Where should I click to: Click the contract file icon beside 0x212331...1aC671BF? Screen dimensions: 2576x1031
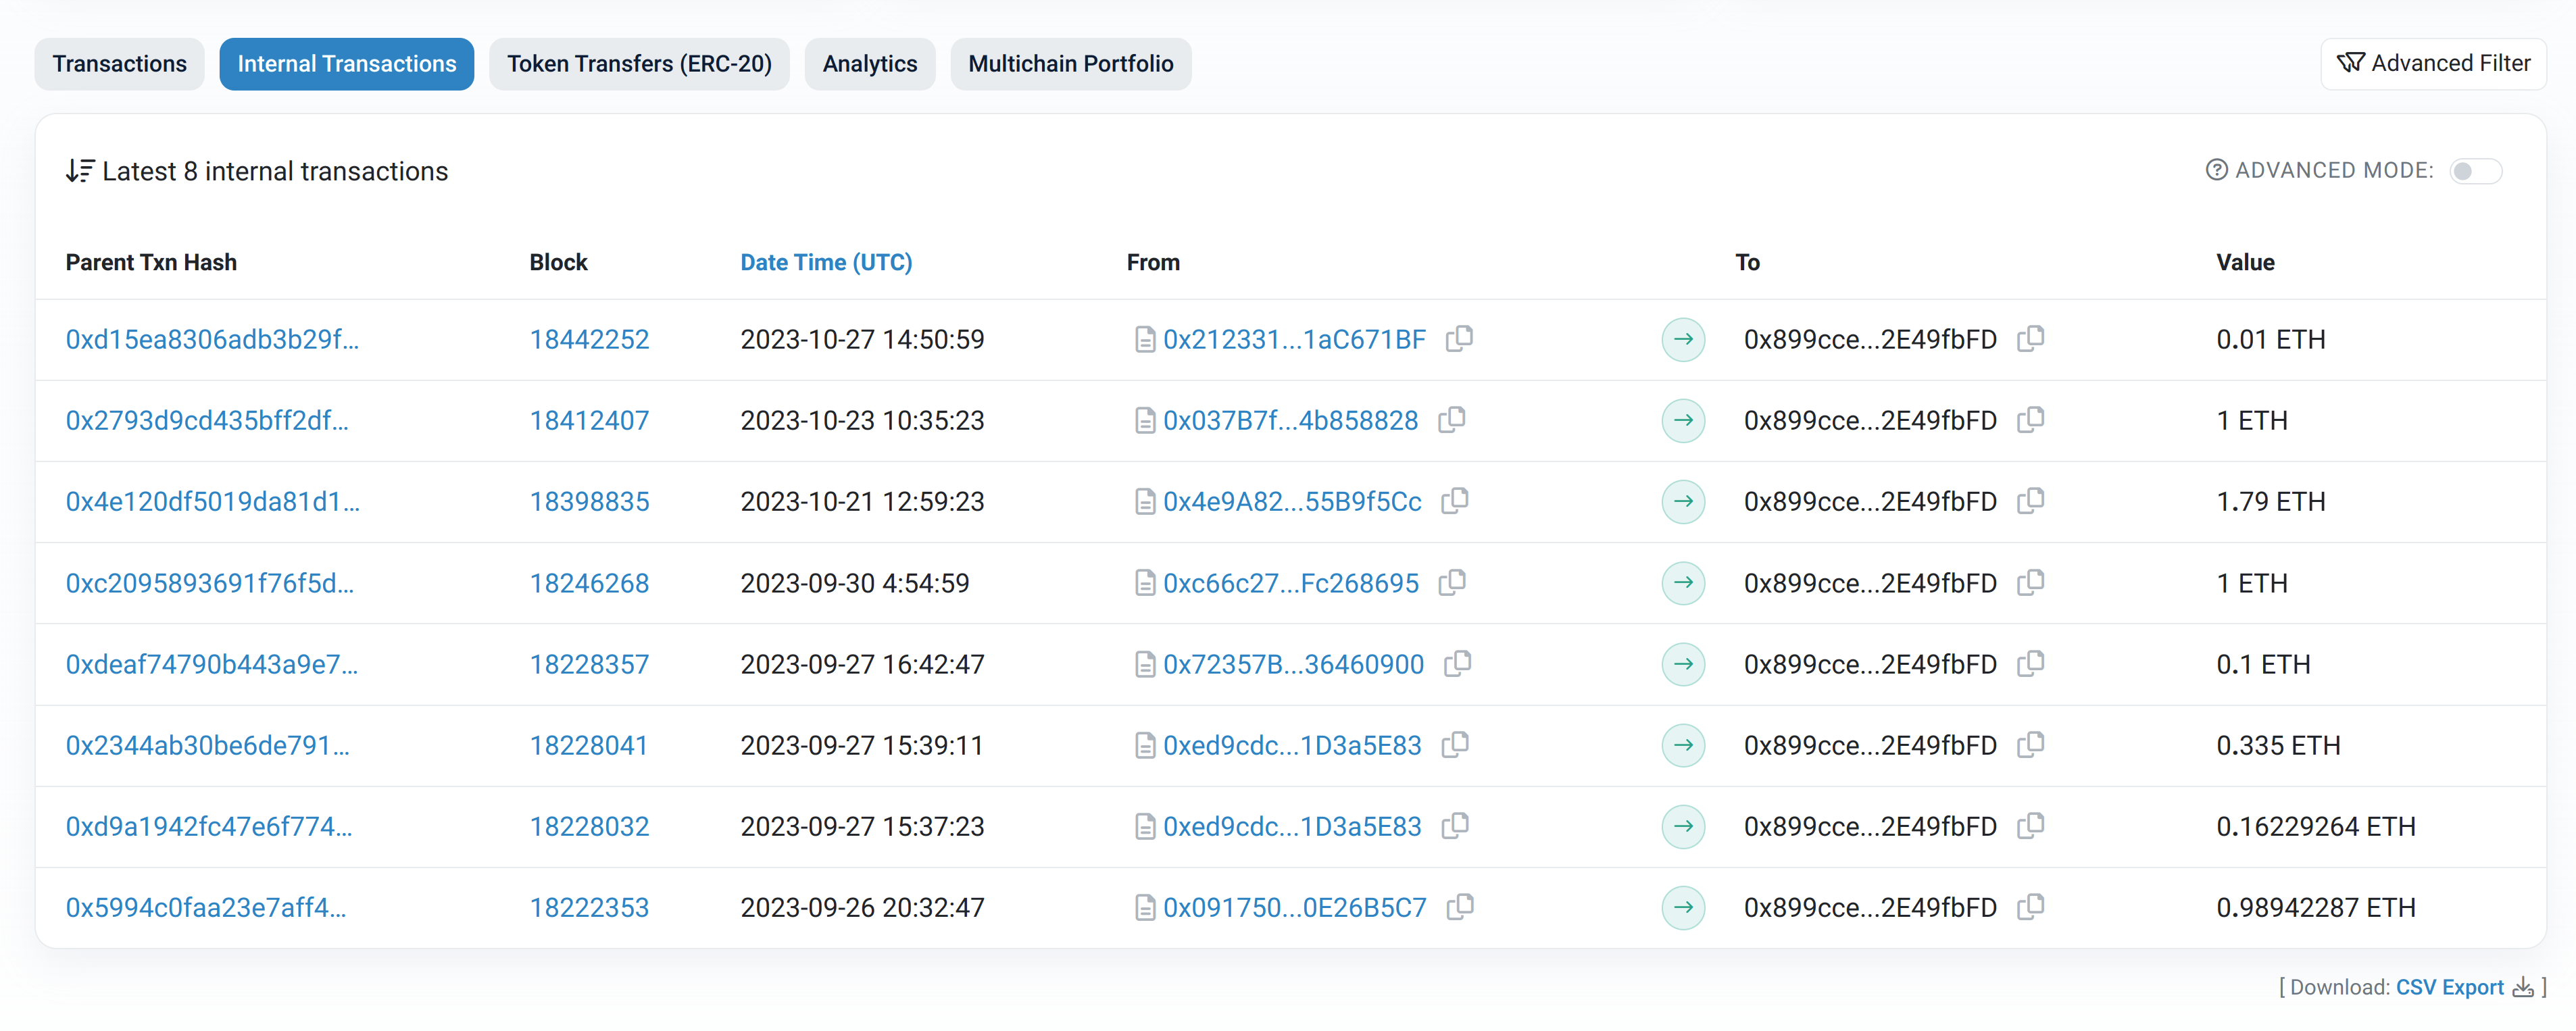(1145, 340)
